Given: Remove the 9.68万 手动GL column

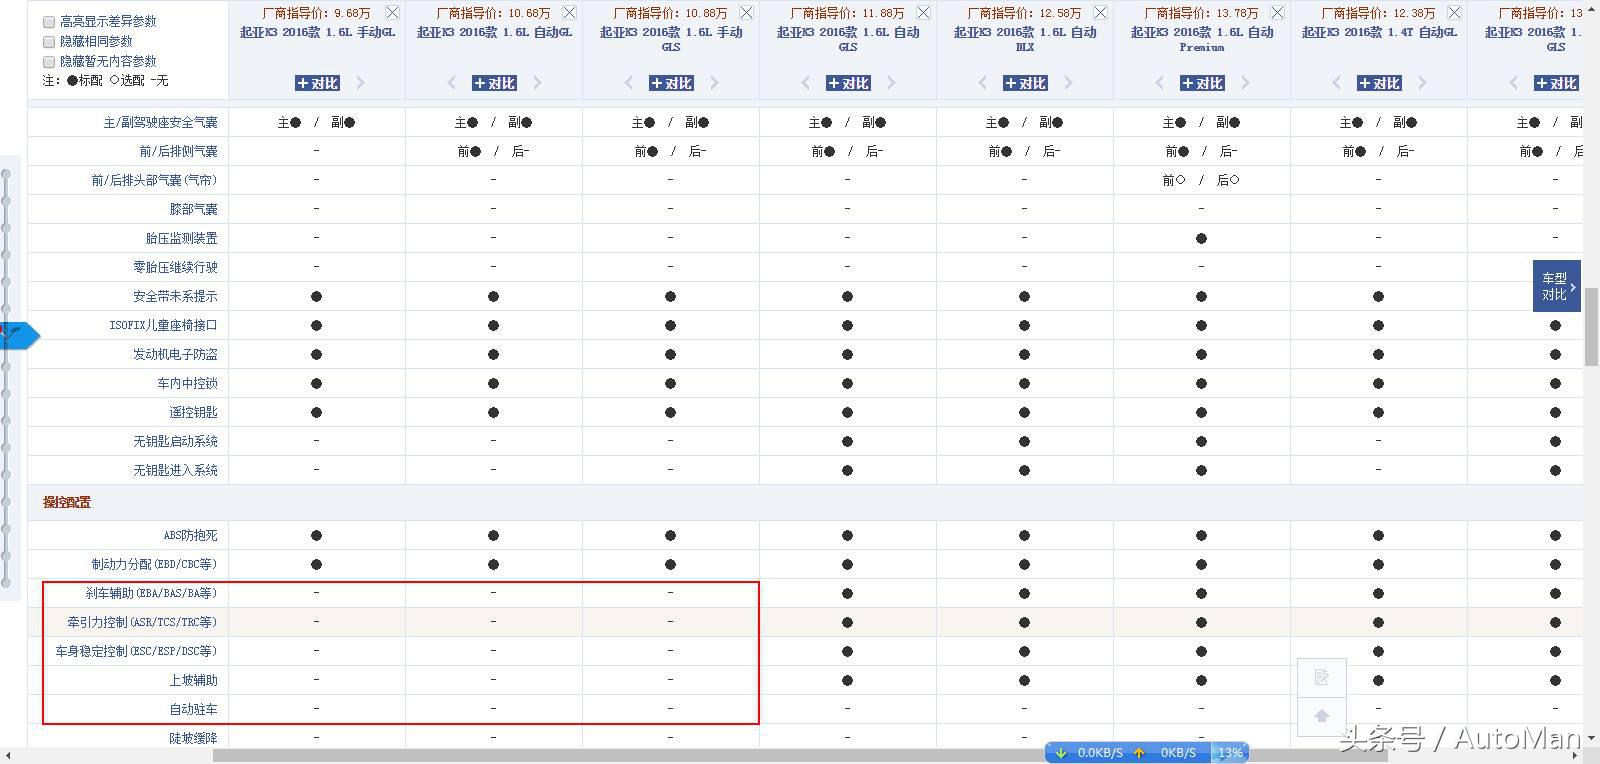Looking at the screenshot, I should point(392,13).
